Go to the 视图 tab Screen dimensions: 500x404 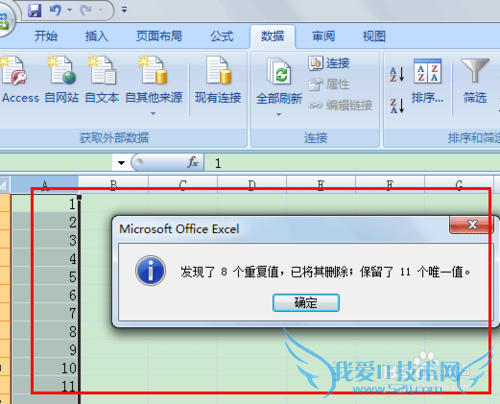click(x=374, y=36)
